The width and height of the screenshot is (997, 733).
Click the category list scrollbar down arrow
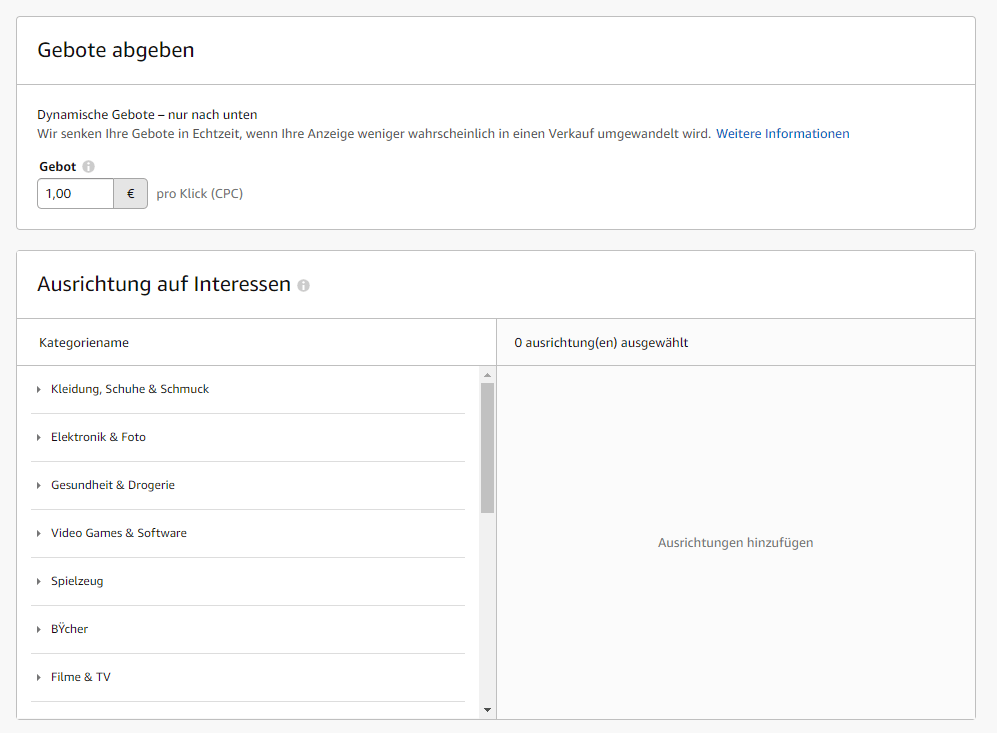pos(488,710)
